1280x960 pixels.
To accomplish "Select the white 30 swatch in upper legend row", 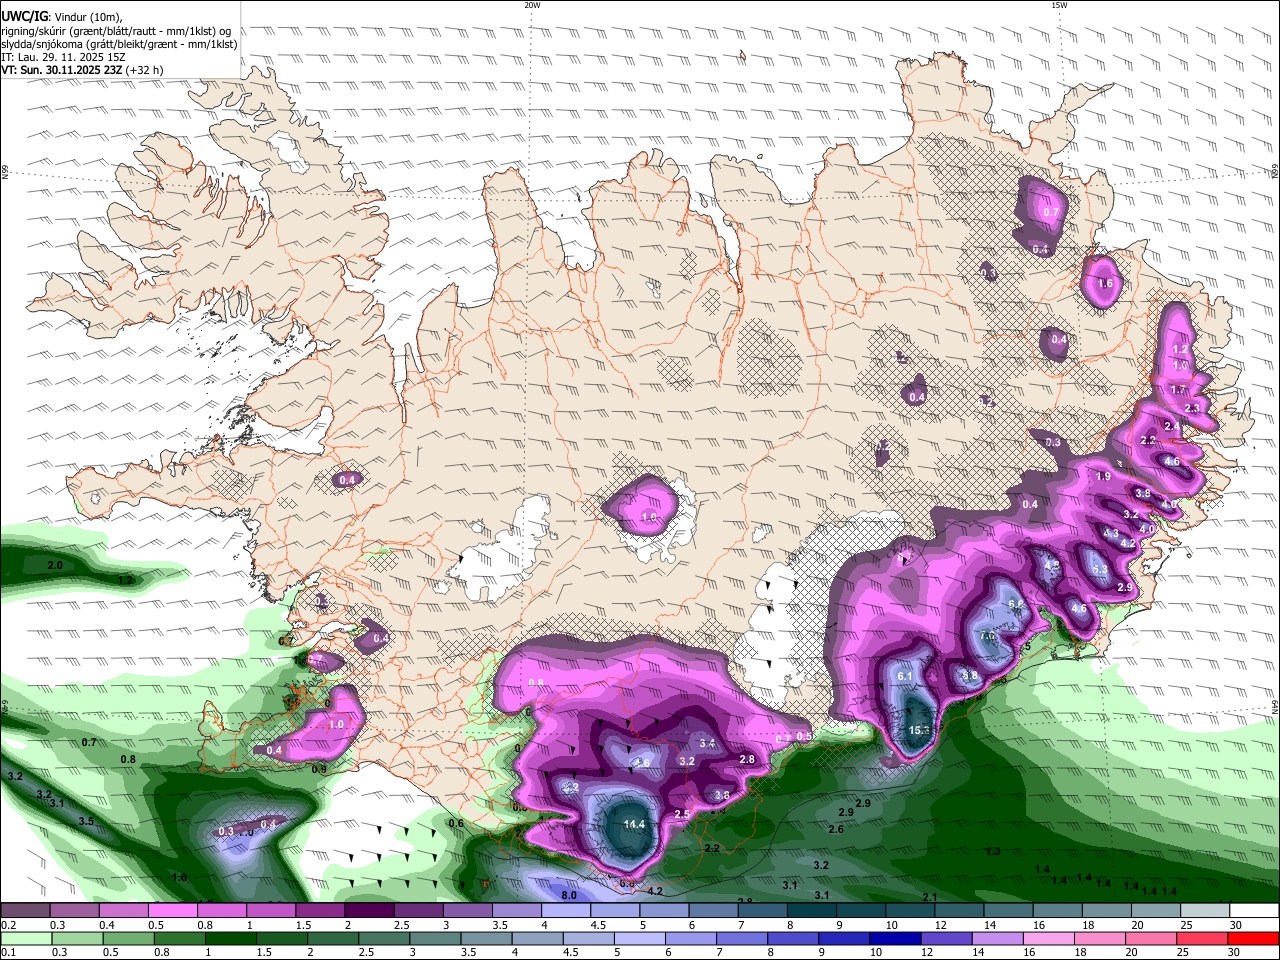I will click(x=1254, y=911).
